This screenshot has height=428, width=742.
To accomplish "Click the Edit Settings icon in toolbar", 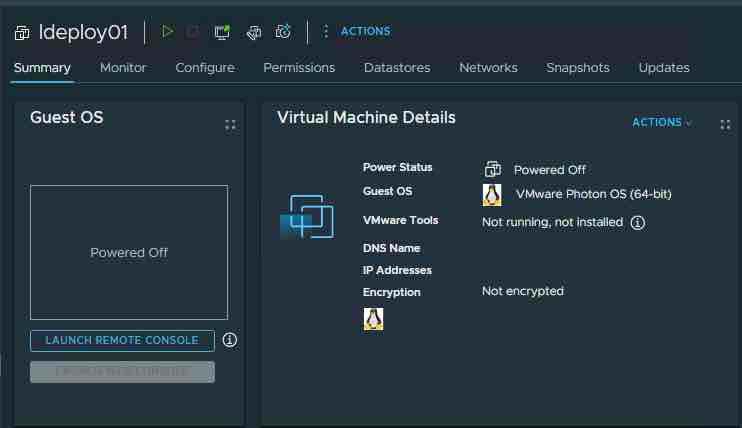I will 254,32.
